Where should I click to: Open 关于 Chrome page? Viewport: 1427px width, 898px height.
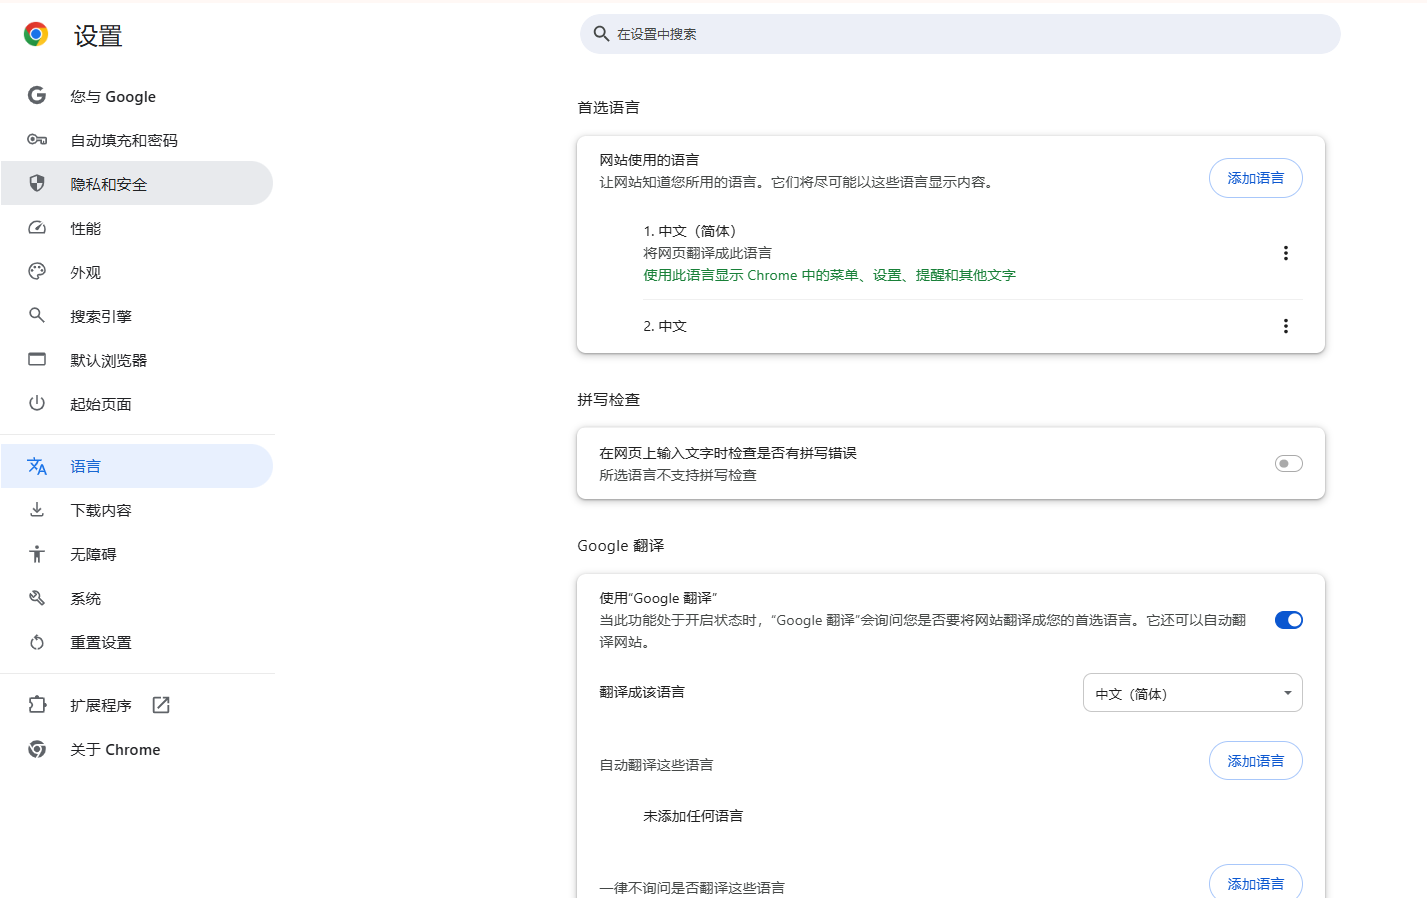pos(137,749)
